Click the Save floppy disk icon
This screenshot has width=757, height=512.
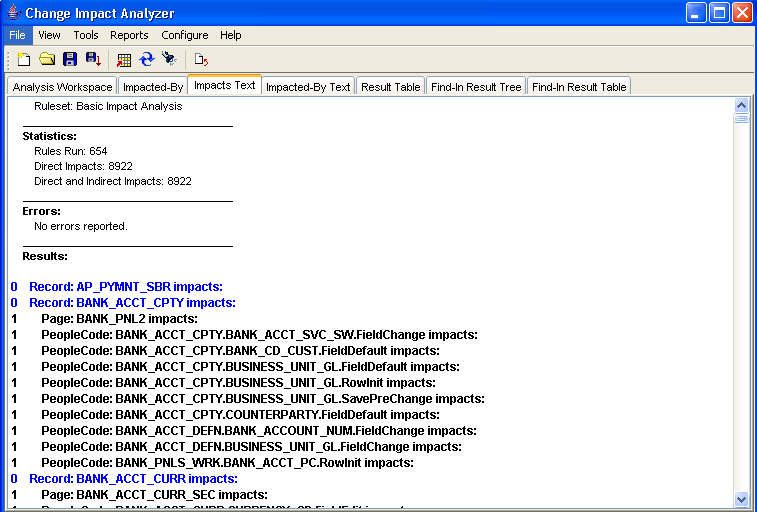pos(70,60)
